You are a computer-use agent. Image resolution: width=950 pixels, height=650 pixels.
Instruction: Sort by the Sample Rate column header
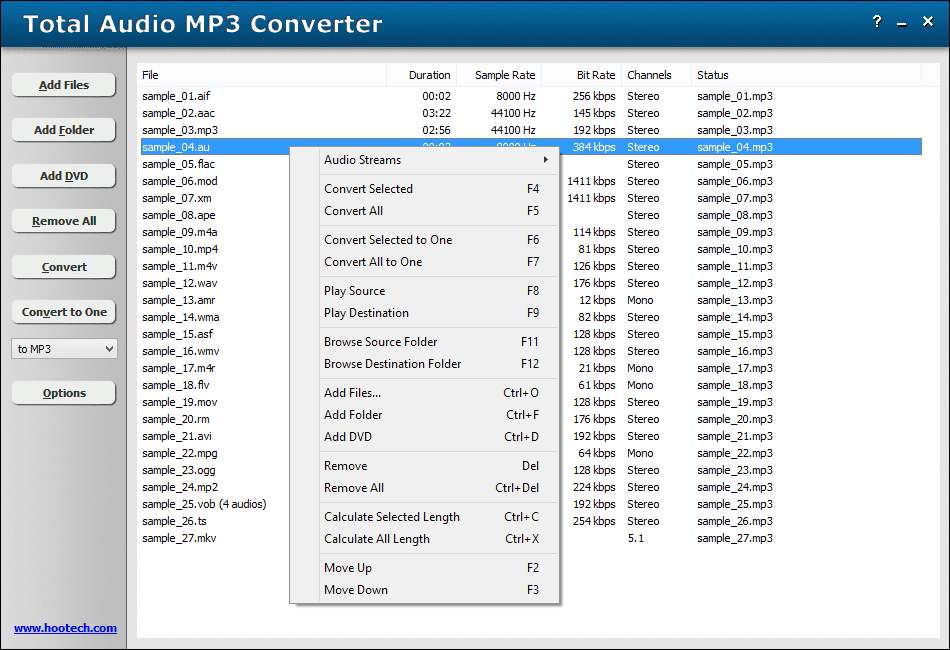[x=499, y=75]
